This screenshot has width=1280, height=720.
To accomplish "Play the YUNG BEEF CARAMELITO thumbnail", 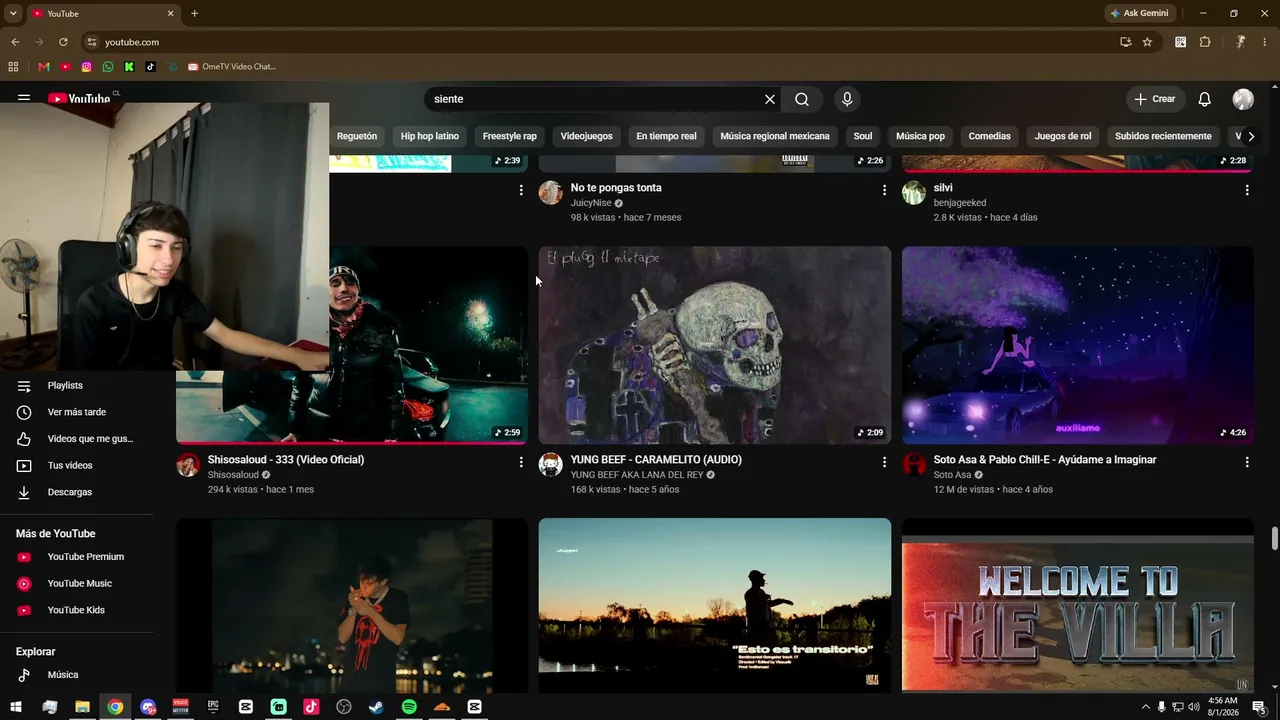I will [x=715, y=345].
